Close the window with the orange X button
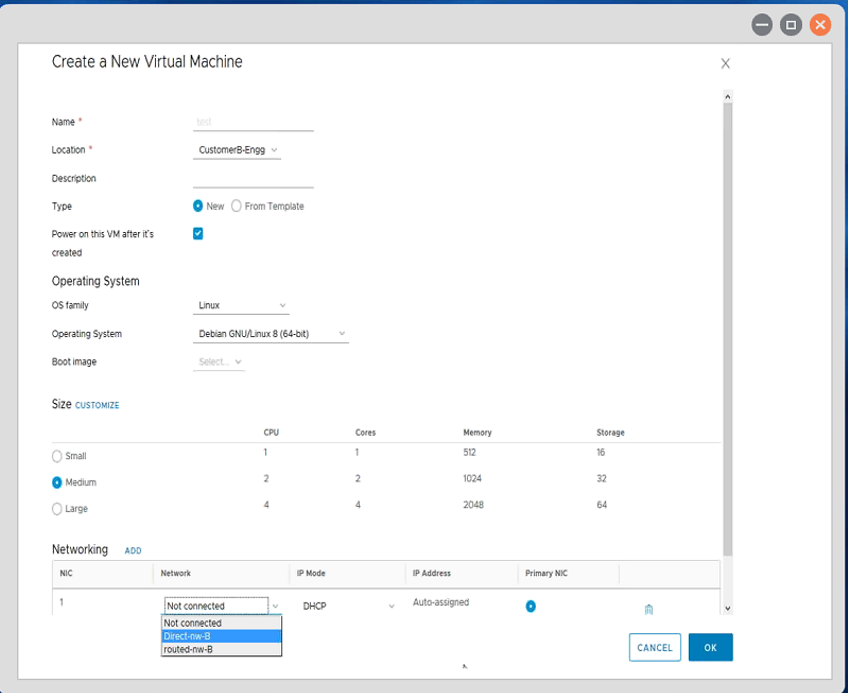848x693 pixels. tap(820, 25)
